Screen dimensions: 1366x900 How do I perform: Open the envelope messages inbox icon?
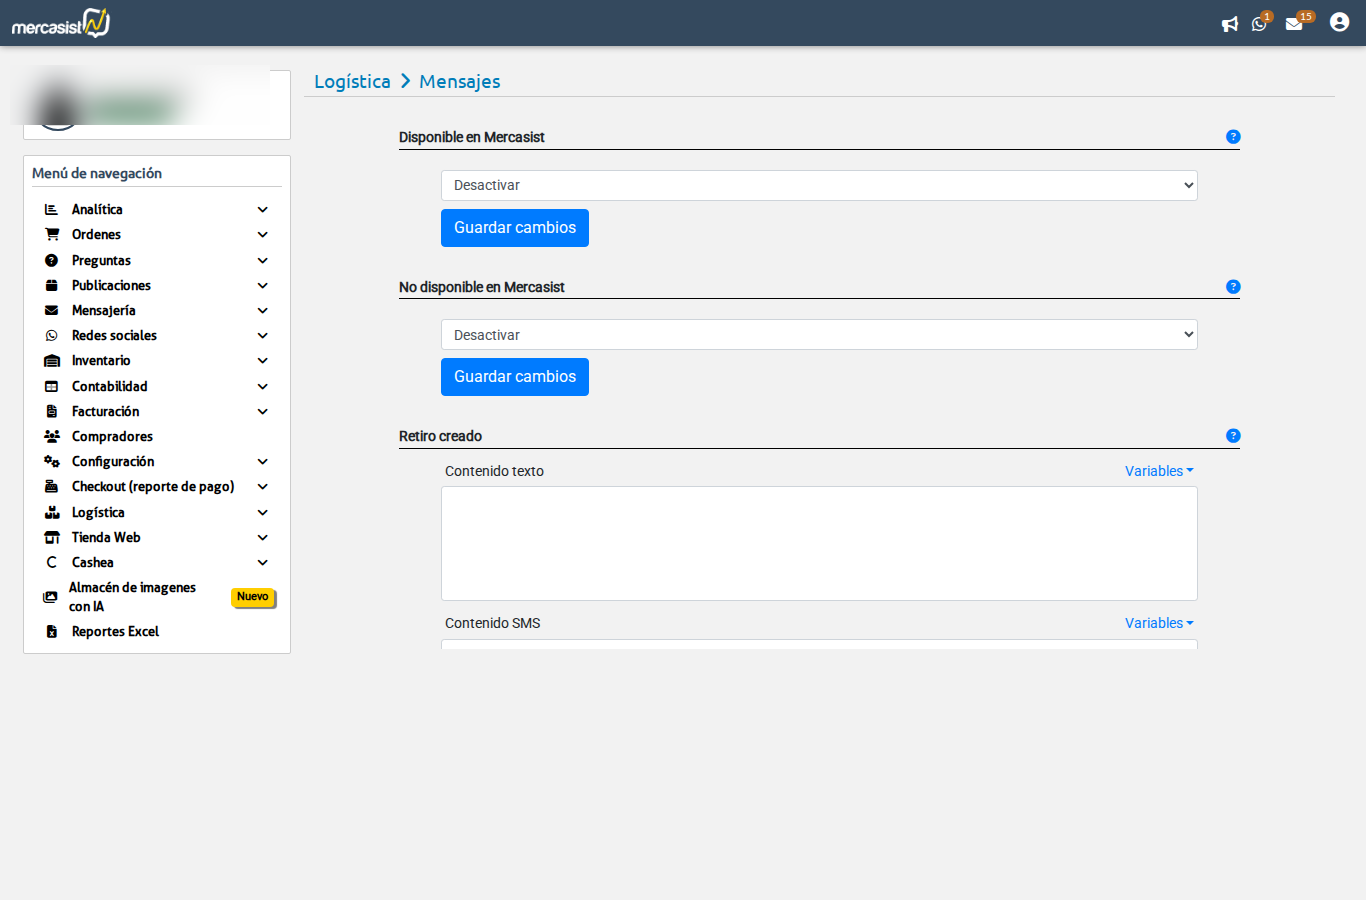pyautogui.click(x=1294, y=24)
